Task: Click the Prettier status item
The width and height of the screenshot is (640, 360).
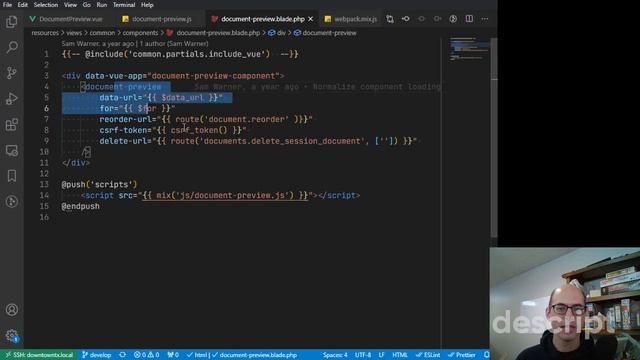Action: [x=462, y=355]
